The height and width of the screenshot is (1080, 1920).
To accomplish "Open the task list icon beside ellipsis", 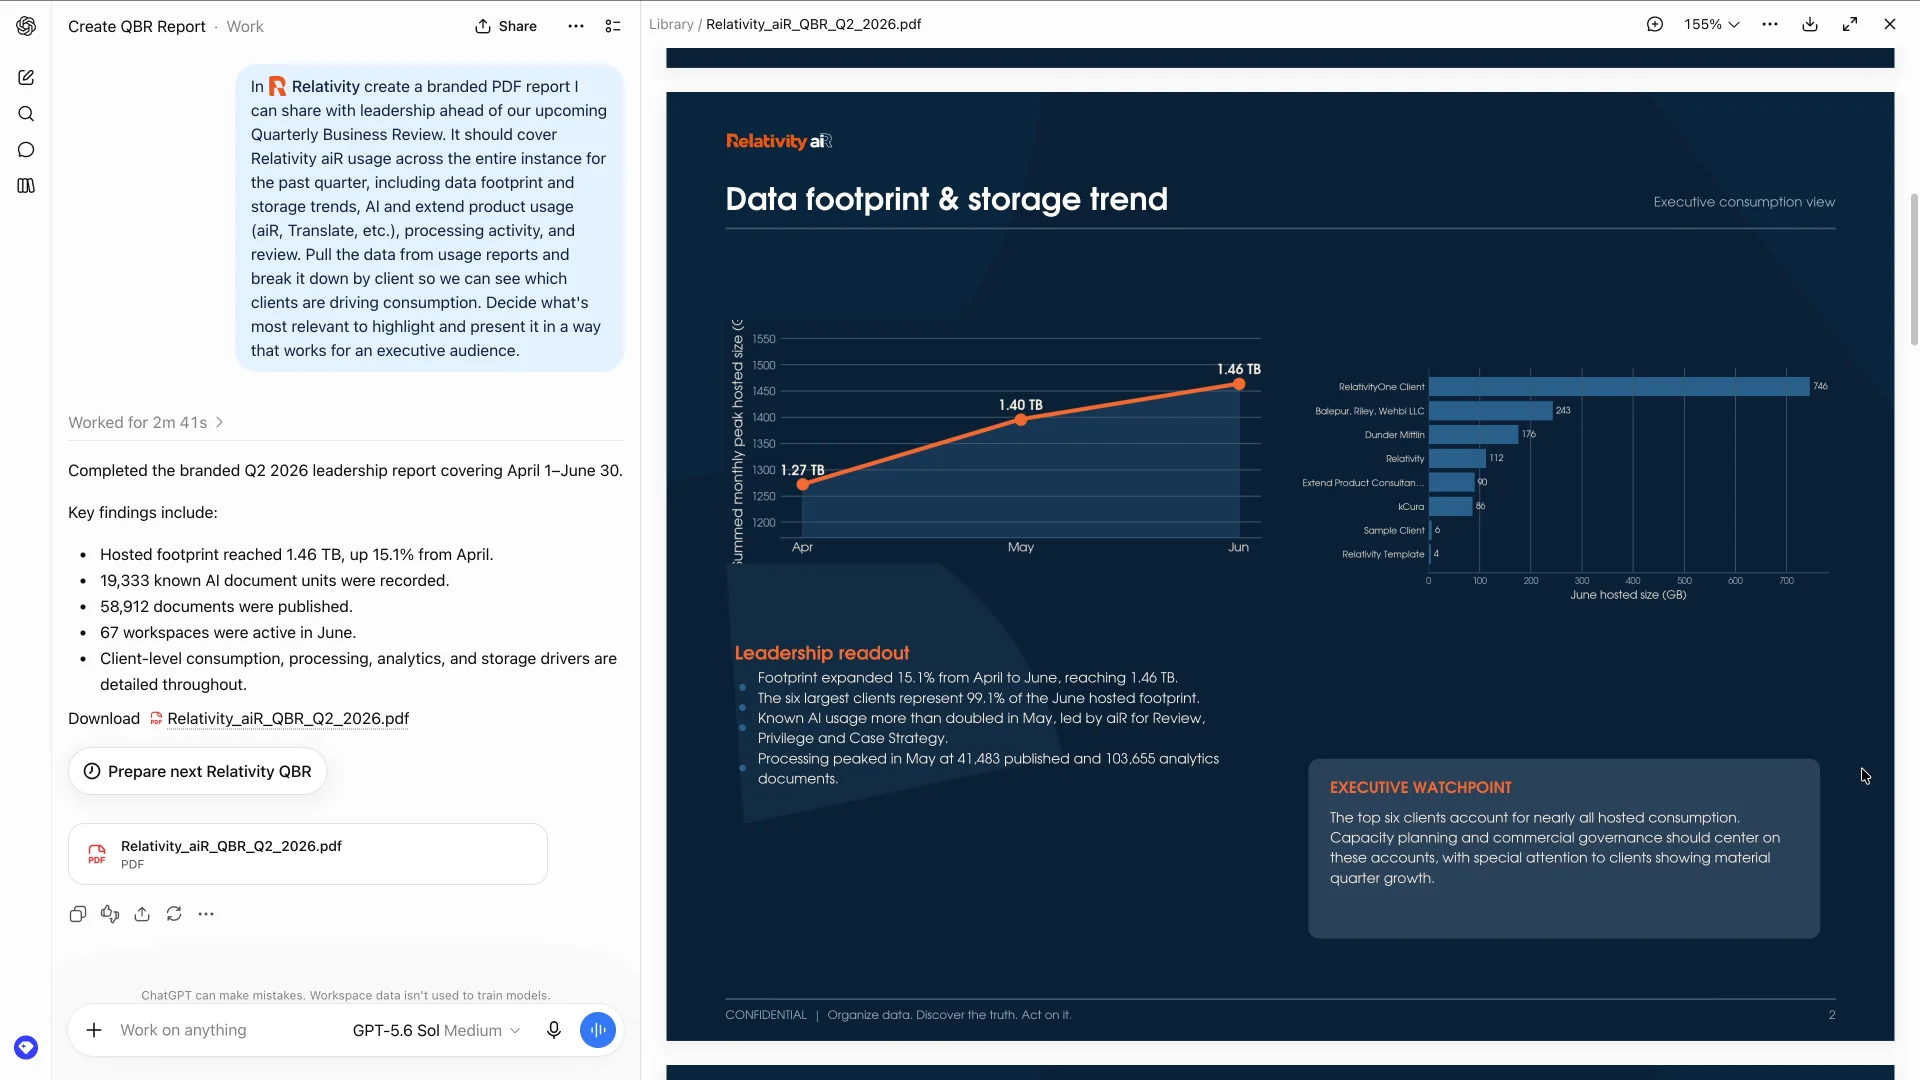I will 613,26.
